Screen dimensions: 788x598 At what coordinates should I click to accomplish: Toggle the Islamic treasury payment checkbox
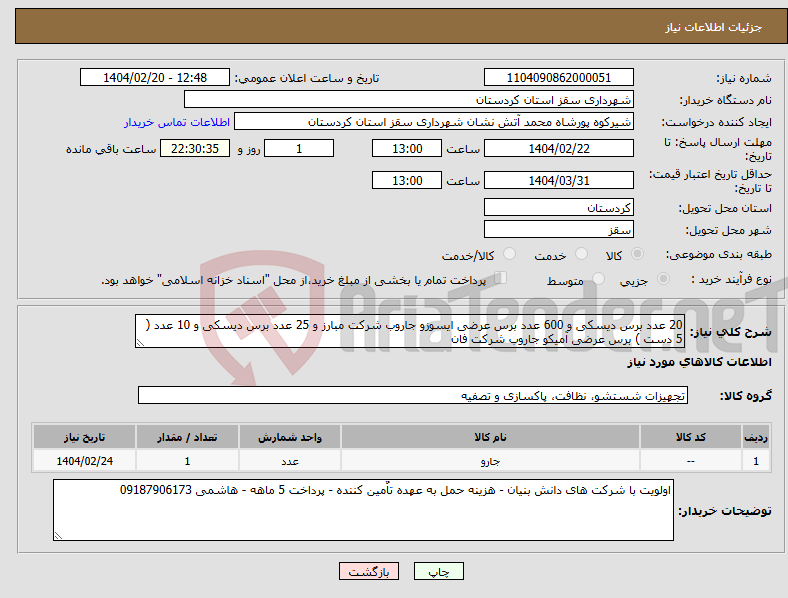(501, 278)
